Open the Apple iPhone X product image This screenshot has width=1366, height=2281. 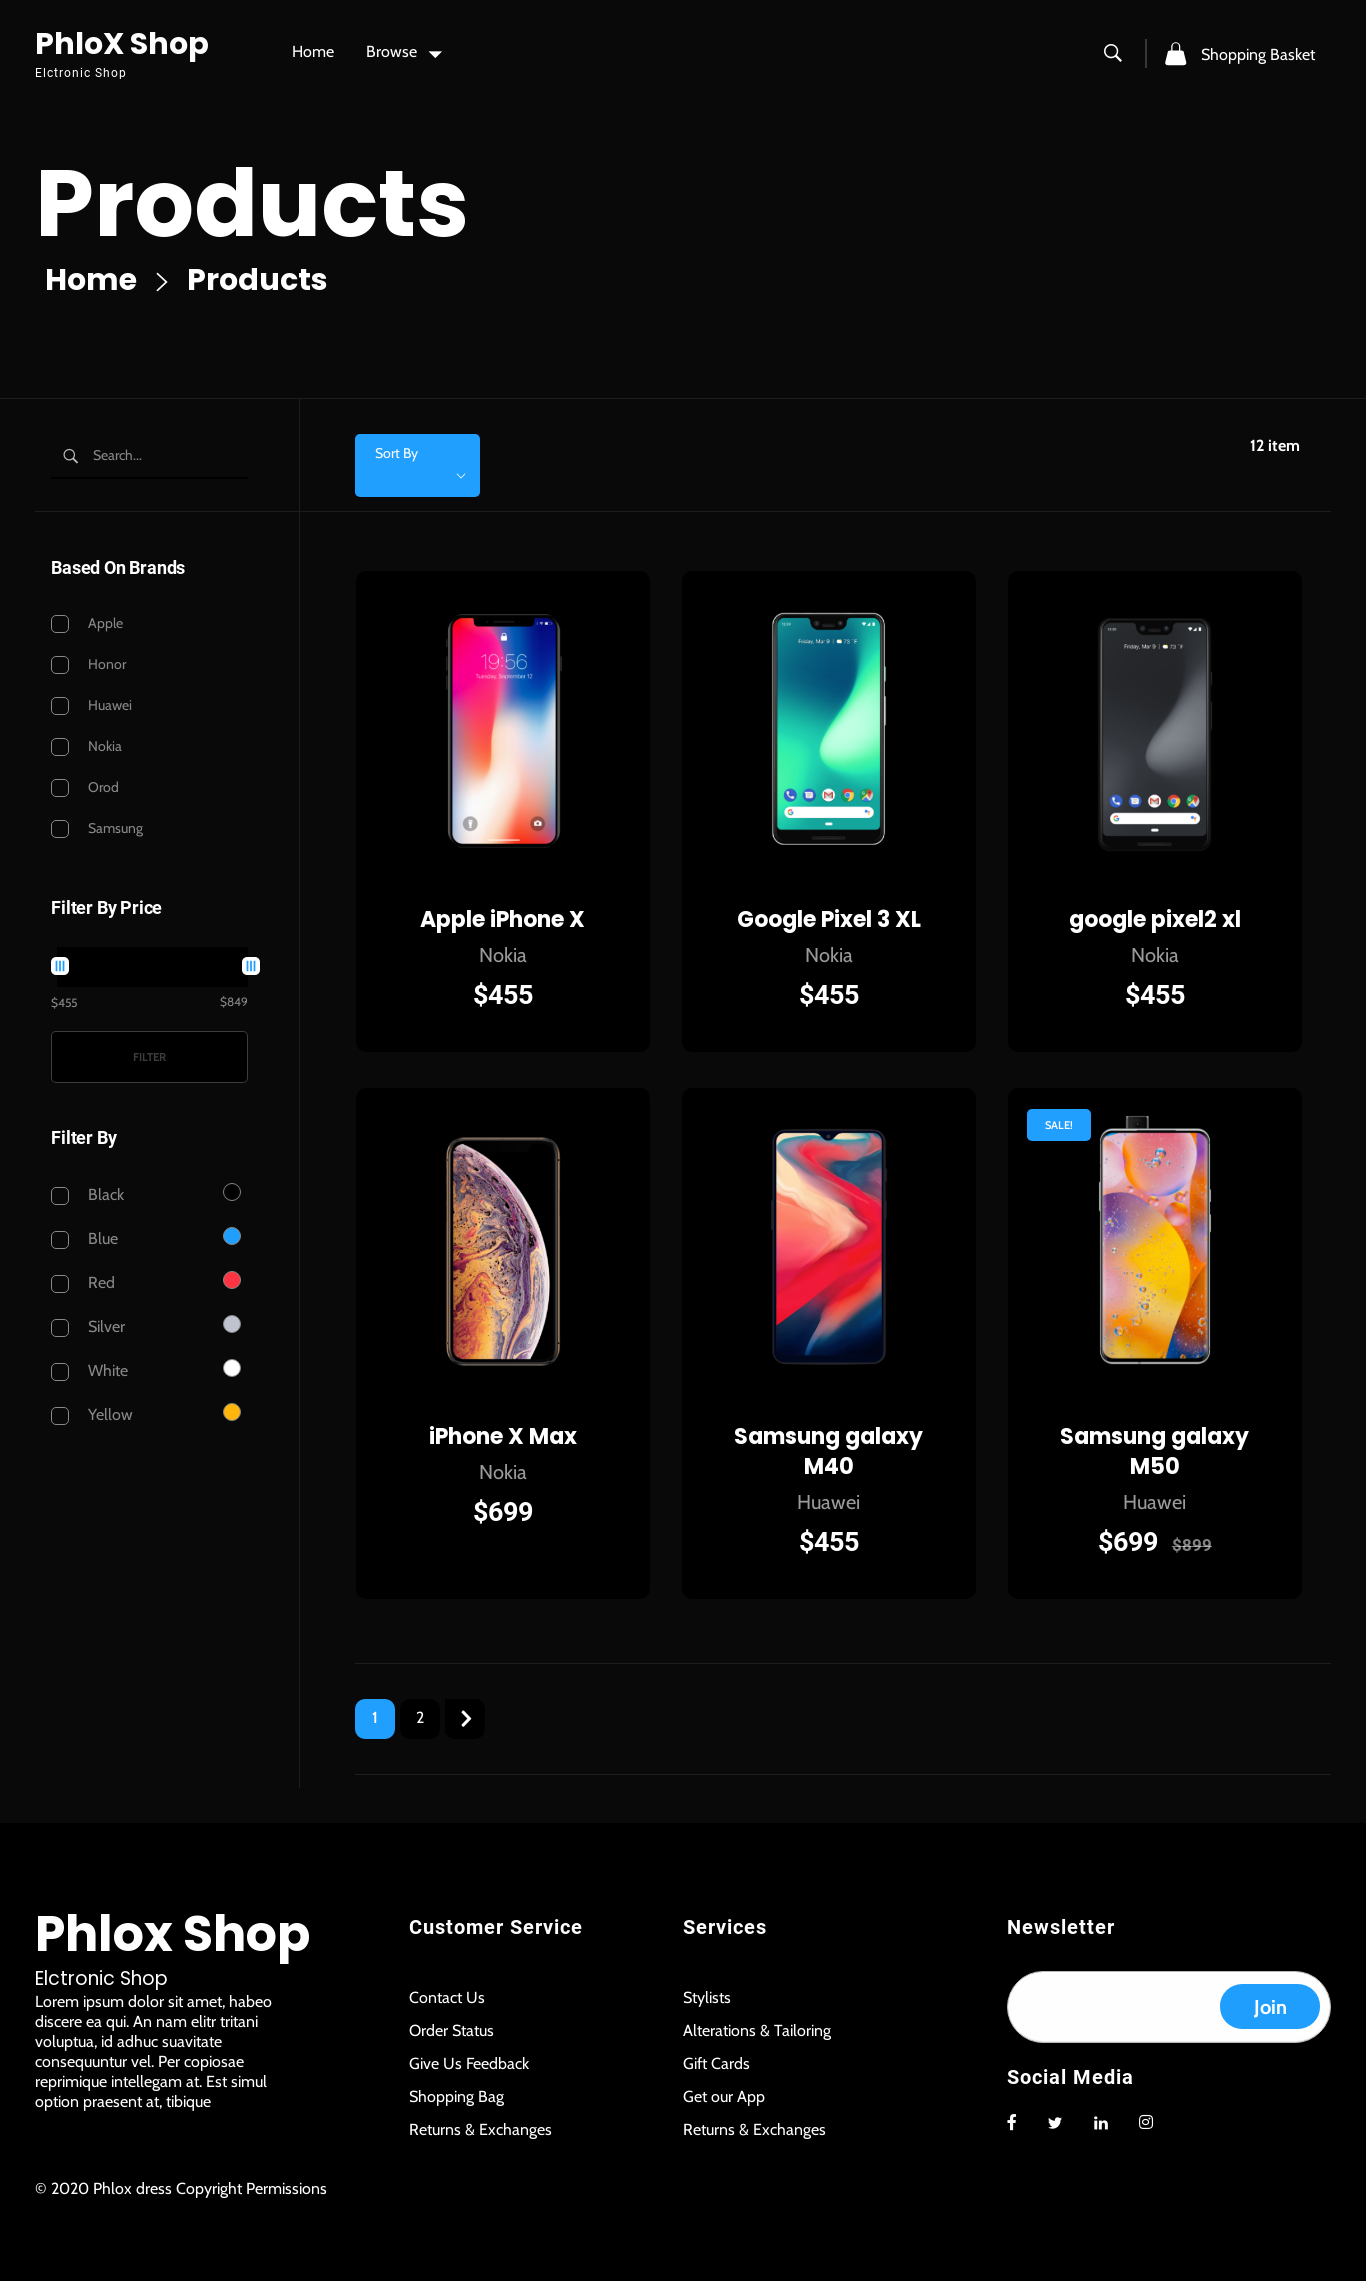(503, 730)
